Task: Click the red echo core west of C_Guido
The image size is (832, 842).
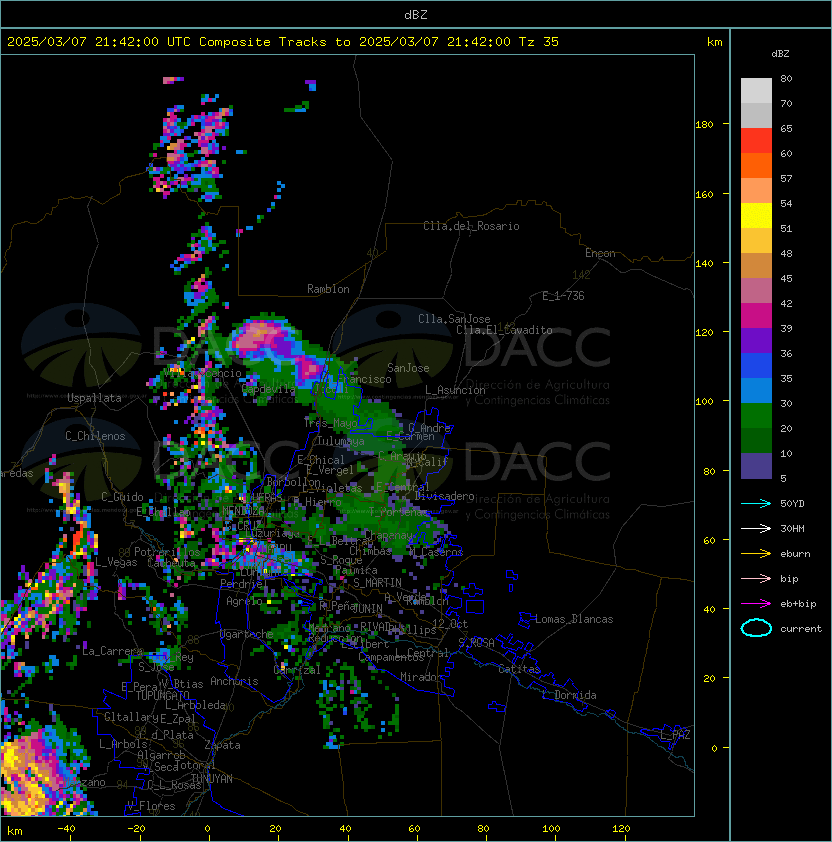Action: pyautogui.click(x=78, y=537)
